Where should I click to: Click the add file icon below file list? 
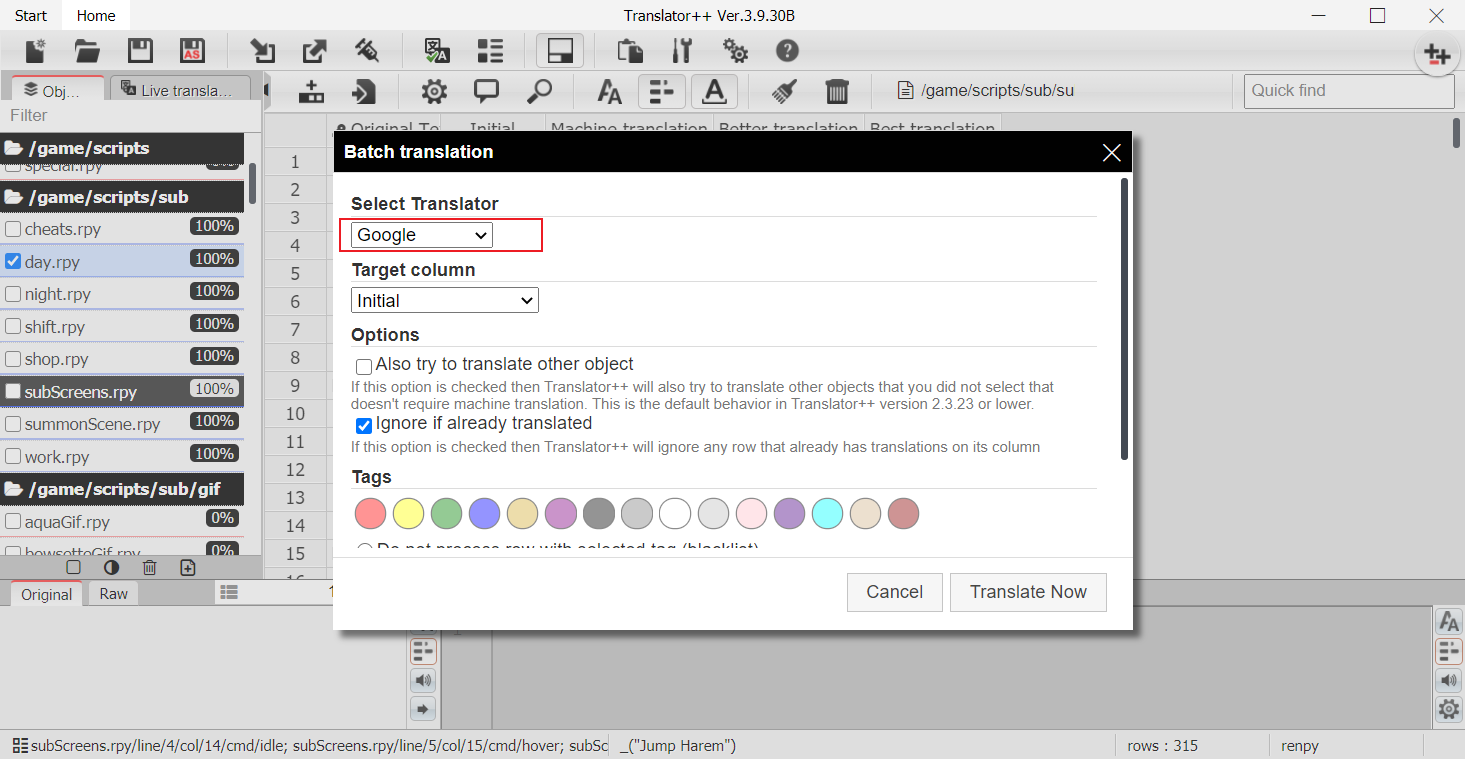point(187,567)
